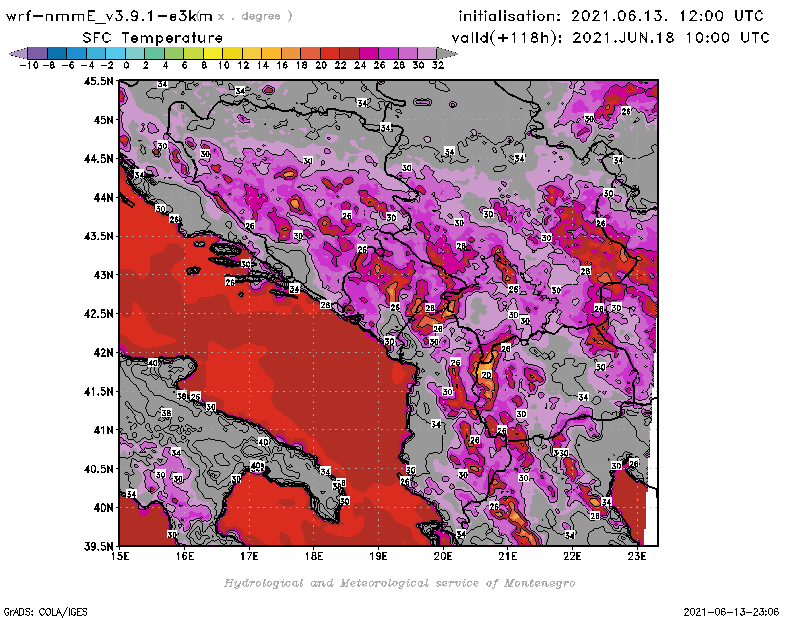Click the 19E longitude axis label
The width and height of the screenshot is (800, 618).
coord(378,555)
